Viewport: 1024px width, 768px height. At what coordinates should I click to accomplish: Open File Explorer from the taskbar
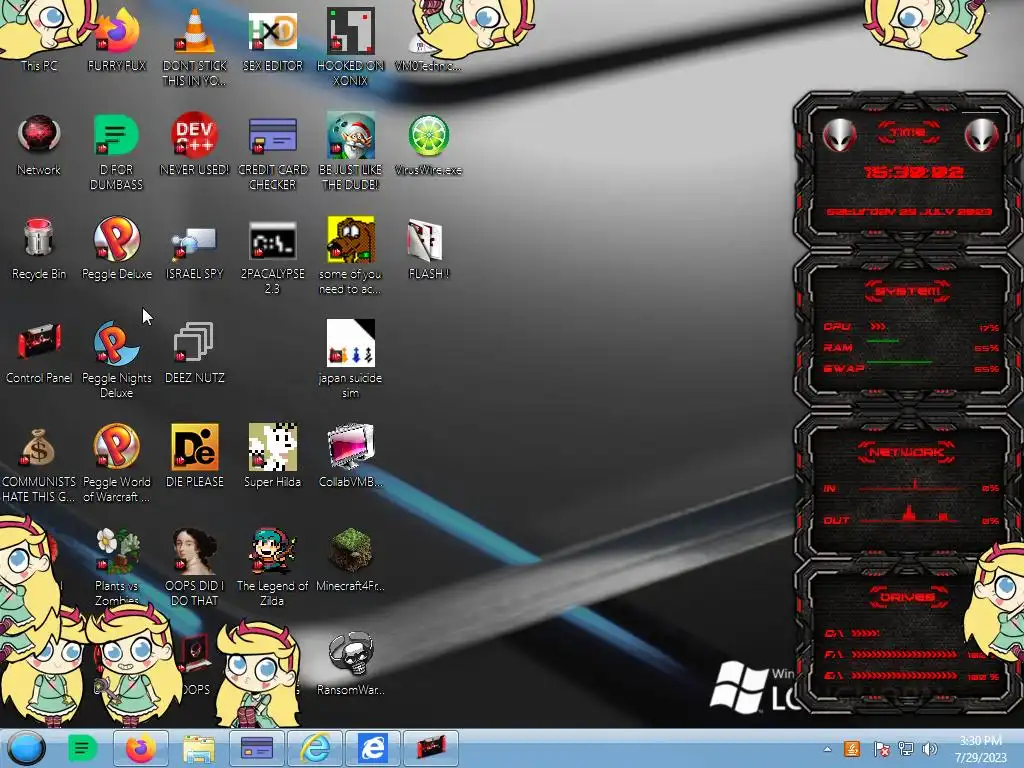click(199, 748)
